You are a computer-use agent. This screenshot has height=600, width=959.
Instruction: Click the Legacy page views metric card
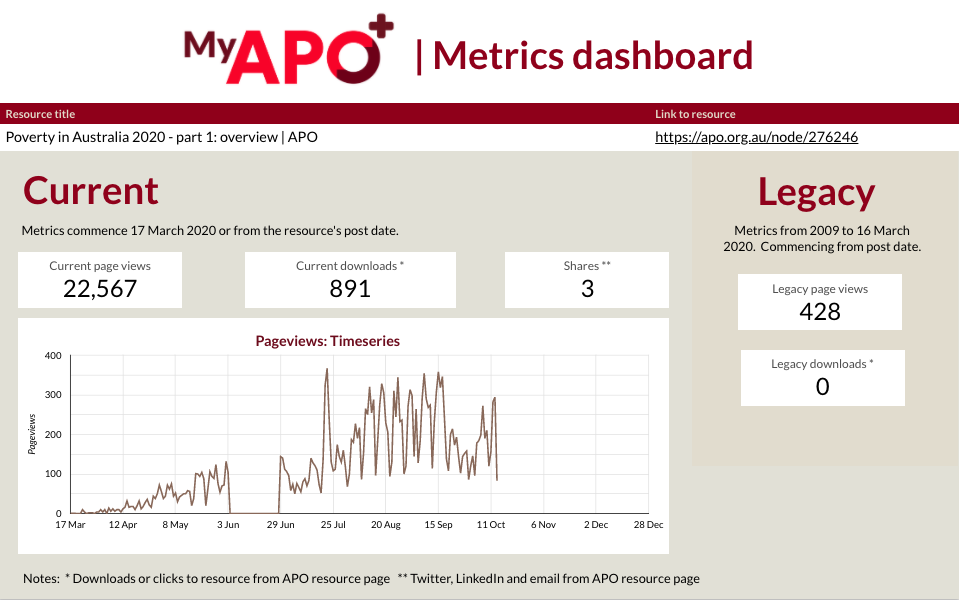[820, 302]
